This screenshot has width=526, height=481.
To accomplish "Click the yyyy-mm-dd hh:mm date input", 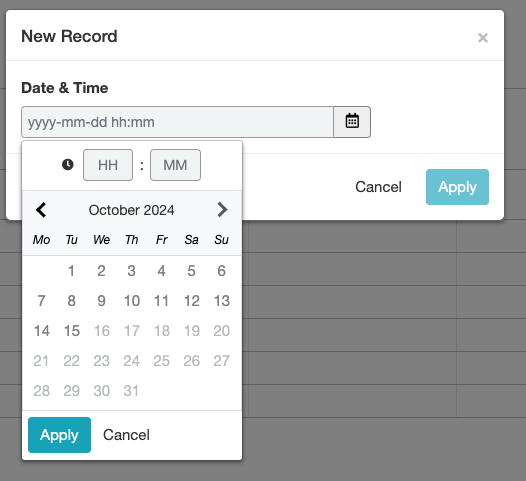I will [177, 122].
